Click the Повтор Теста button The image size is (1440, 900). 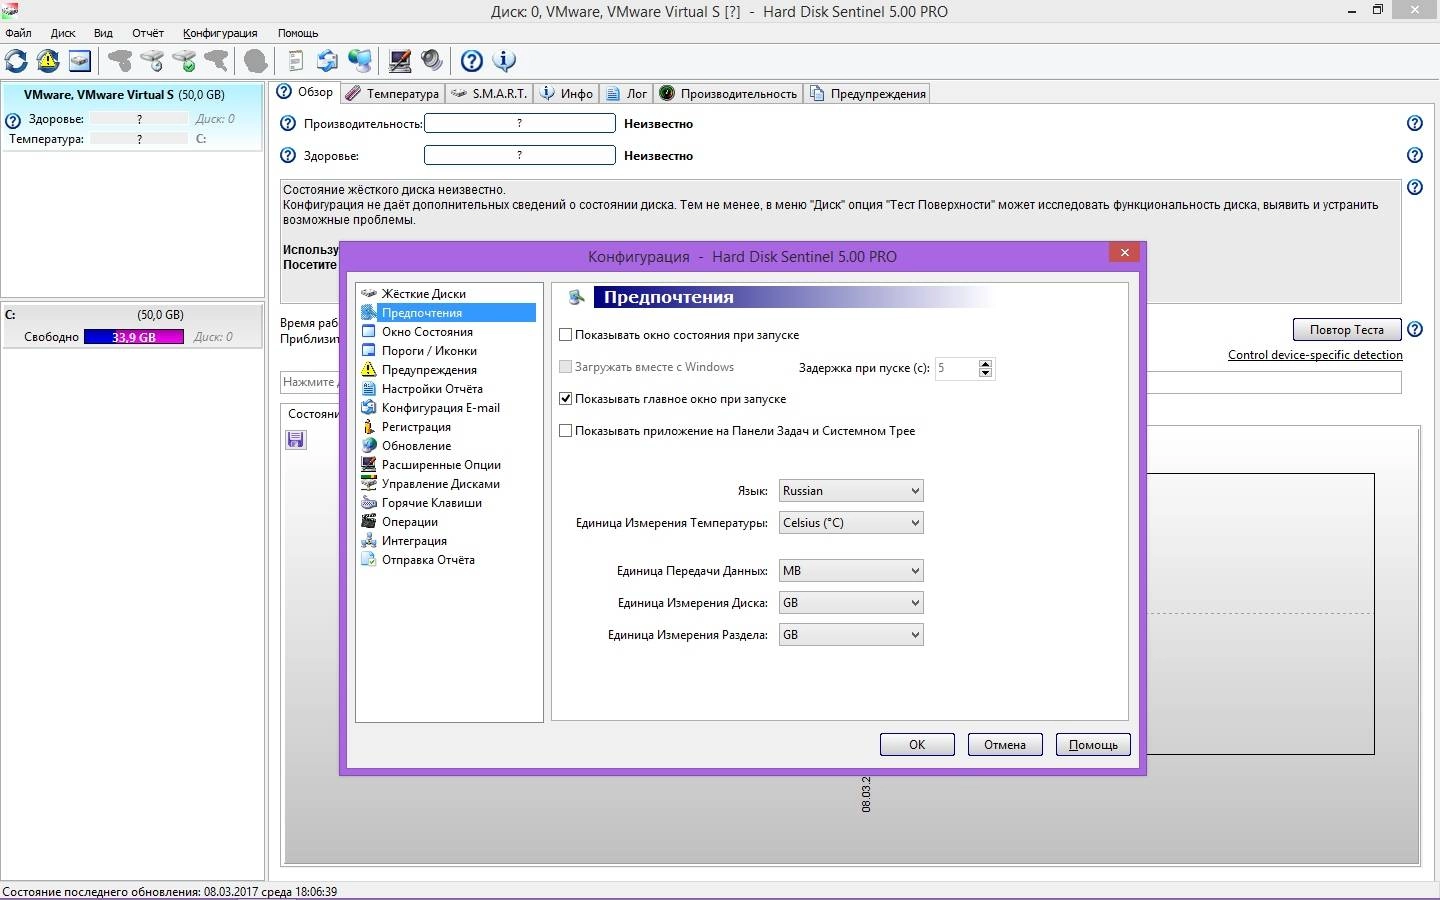[x=1347, y=330]
